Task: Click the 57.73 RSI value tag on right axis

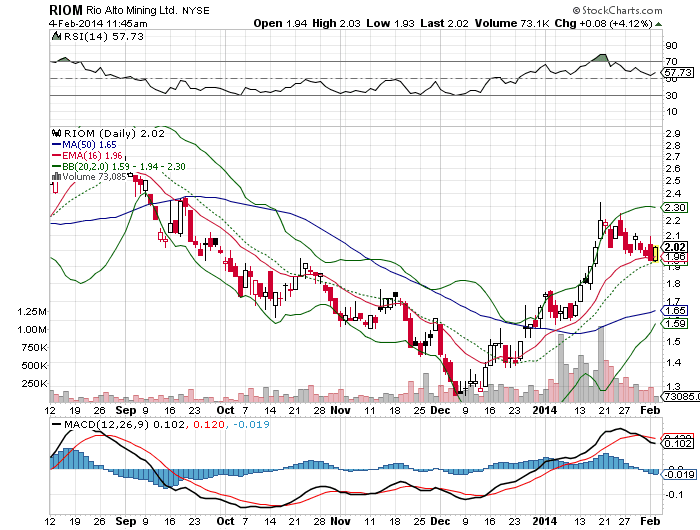Action: click(678, 72)
